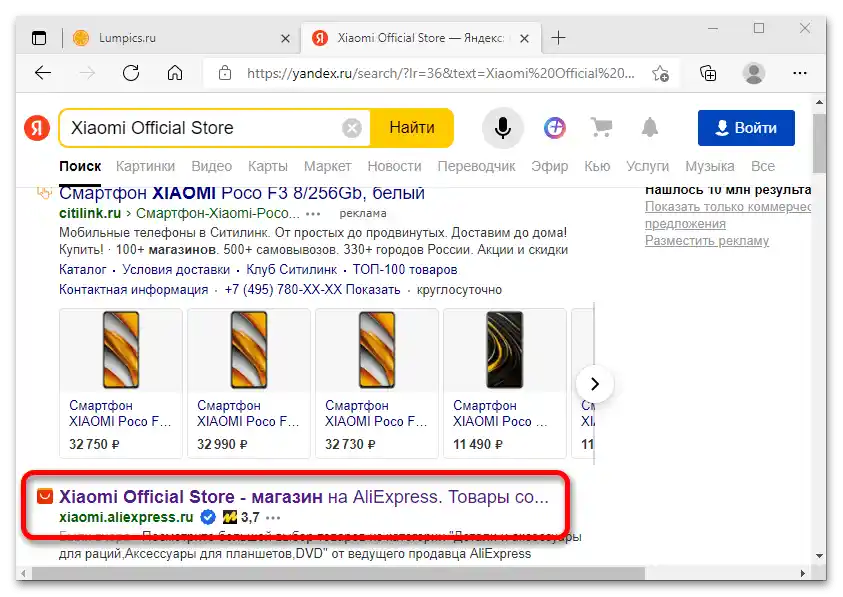Open the Кью tab
The image size is (843, 597).
597,167
